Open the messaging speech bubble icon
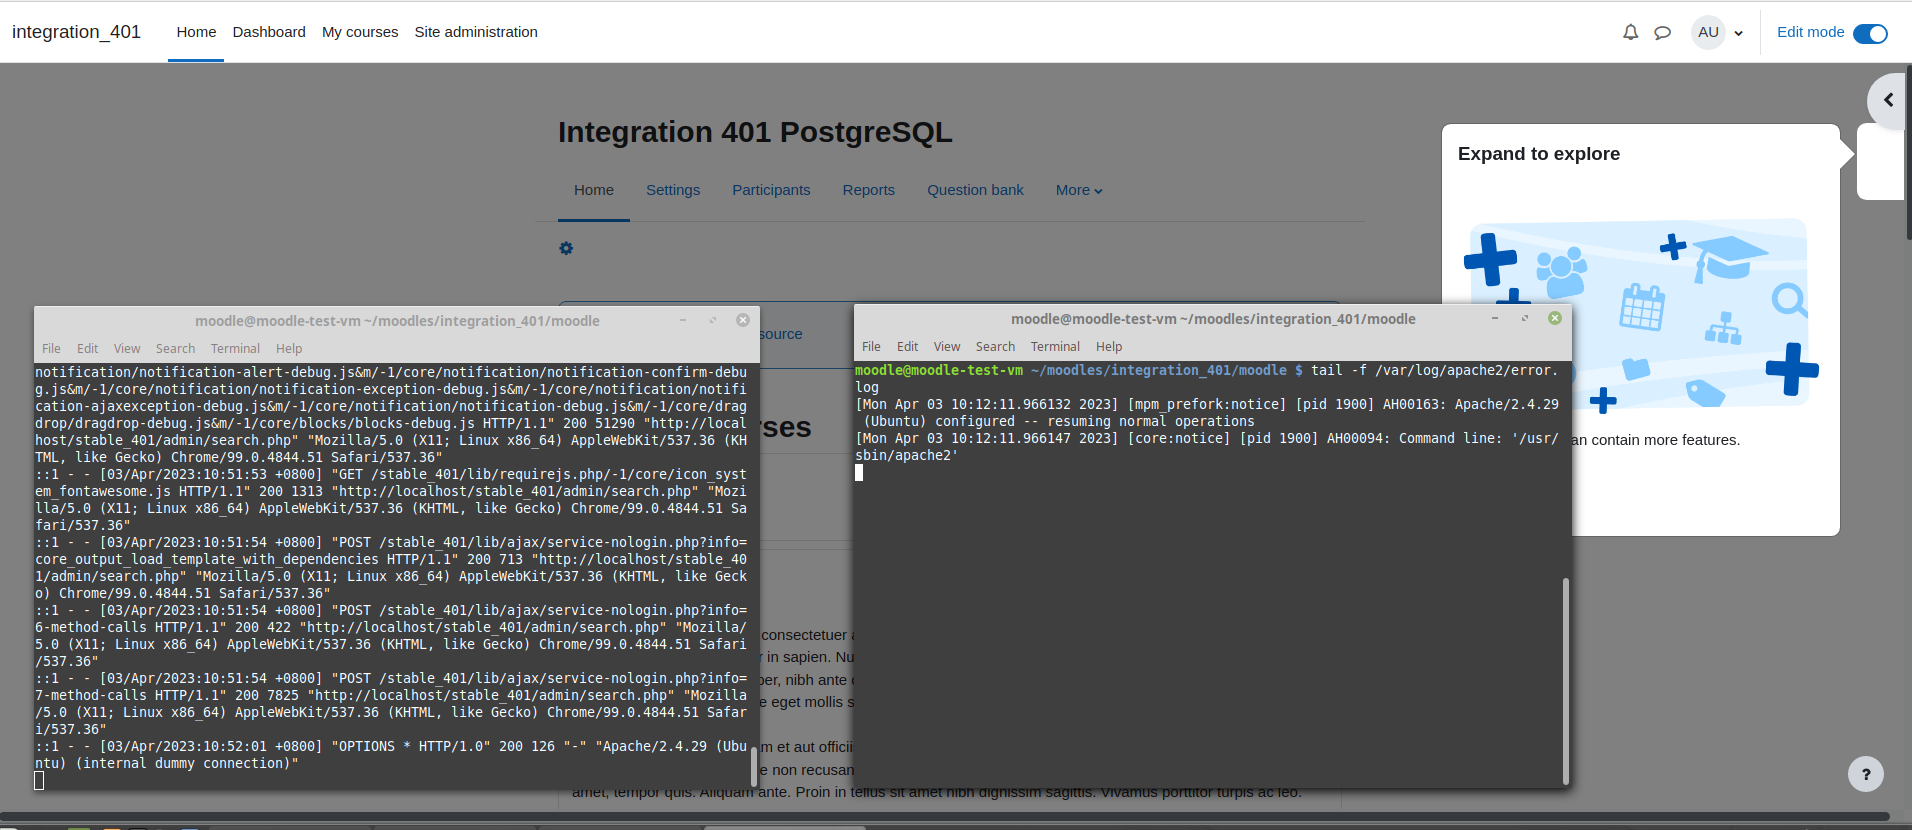 coord(1662,33)
